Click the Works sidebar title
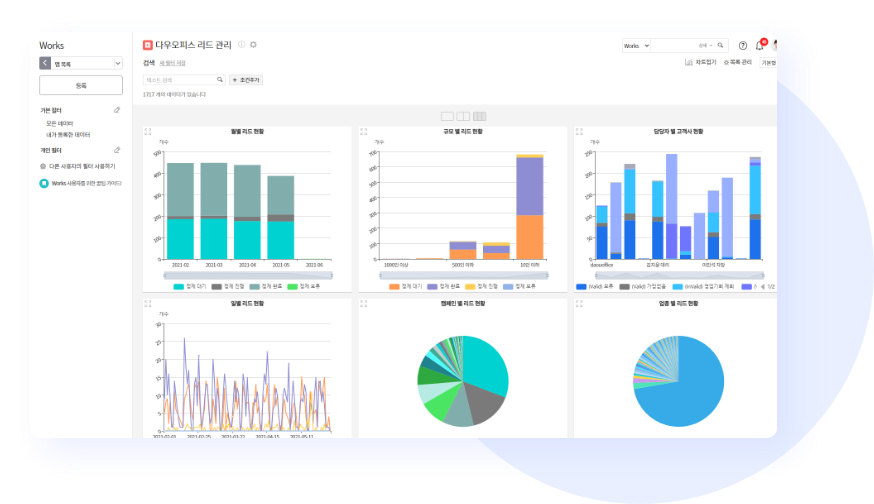Screen dimensions: 874x504 pyautogui.click(x=51, y=46)
